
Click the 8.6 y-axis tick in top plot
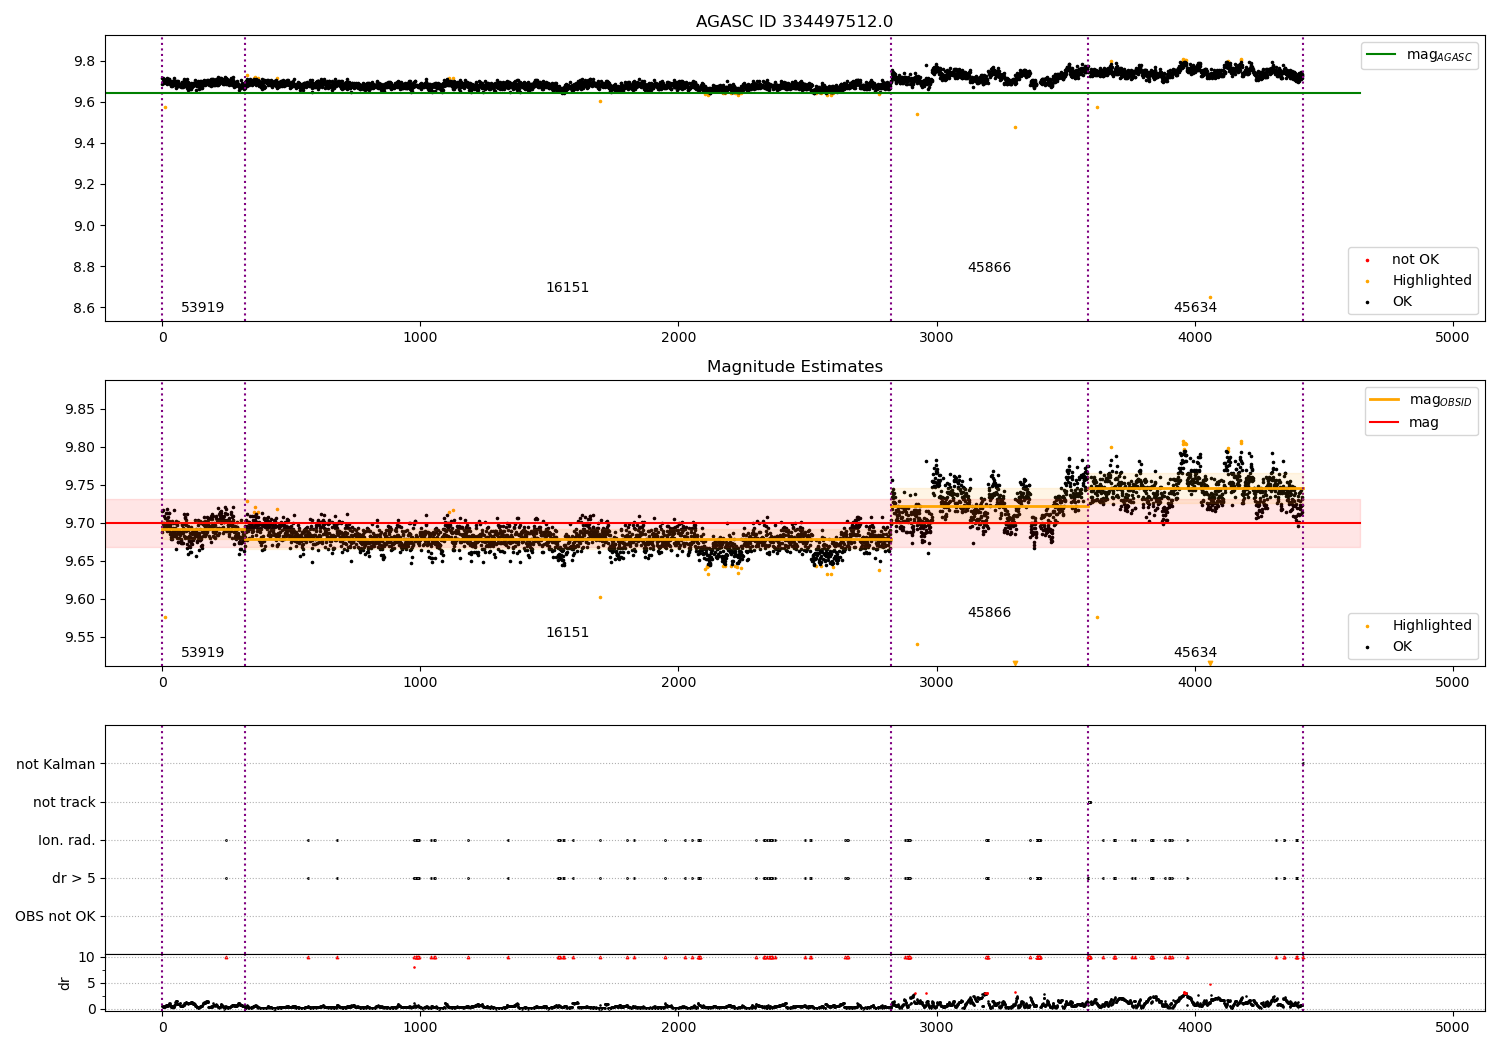pyautogui.click(x=83, y=308)
